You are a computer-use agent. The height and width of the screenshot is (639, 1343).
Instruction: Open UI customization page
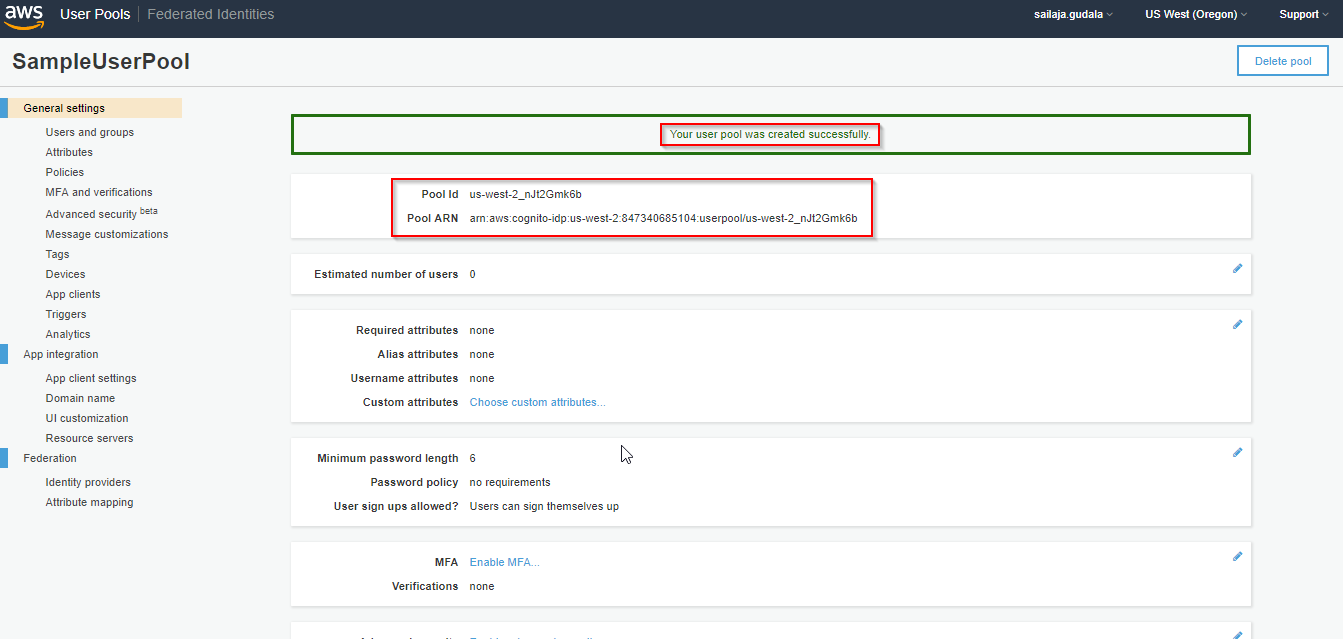pos(87,418)
